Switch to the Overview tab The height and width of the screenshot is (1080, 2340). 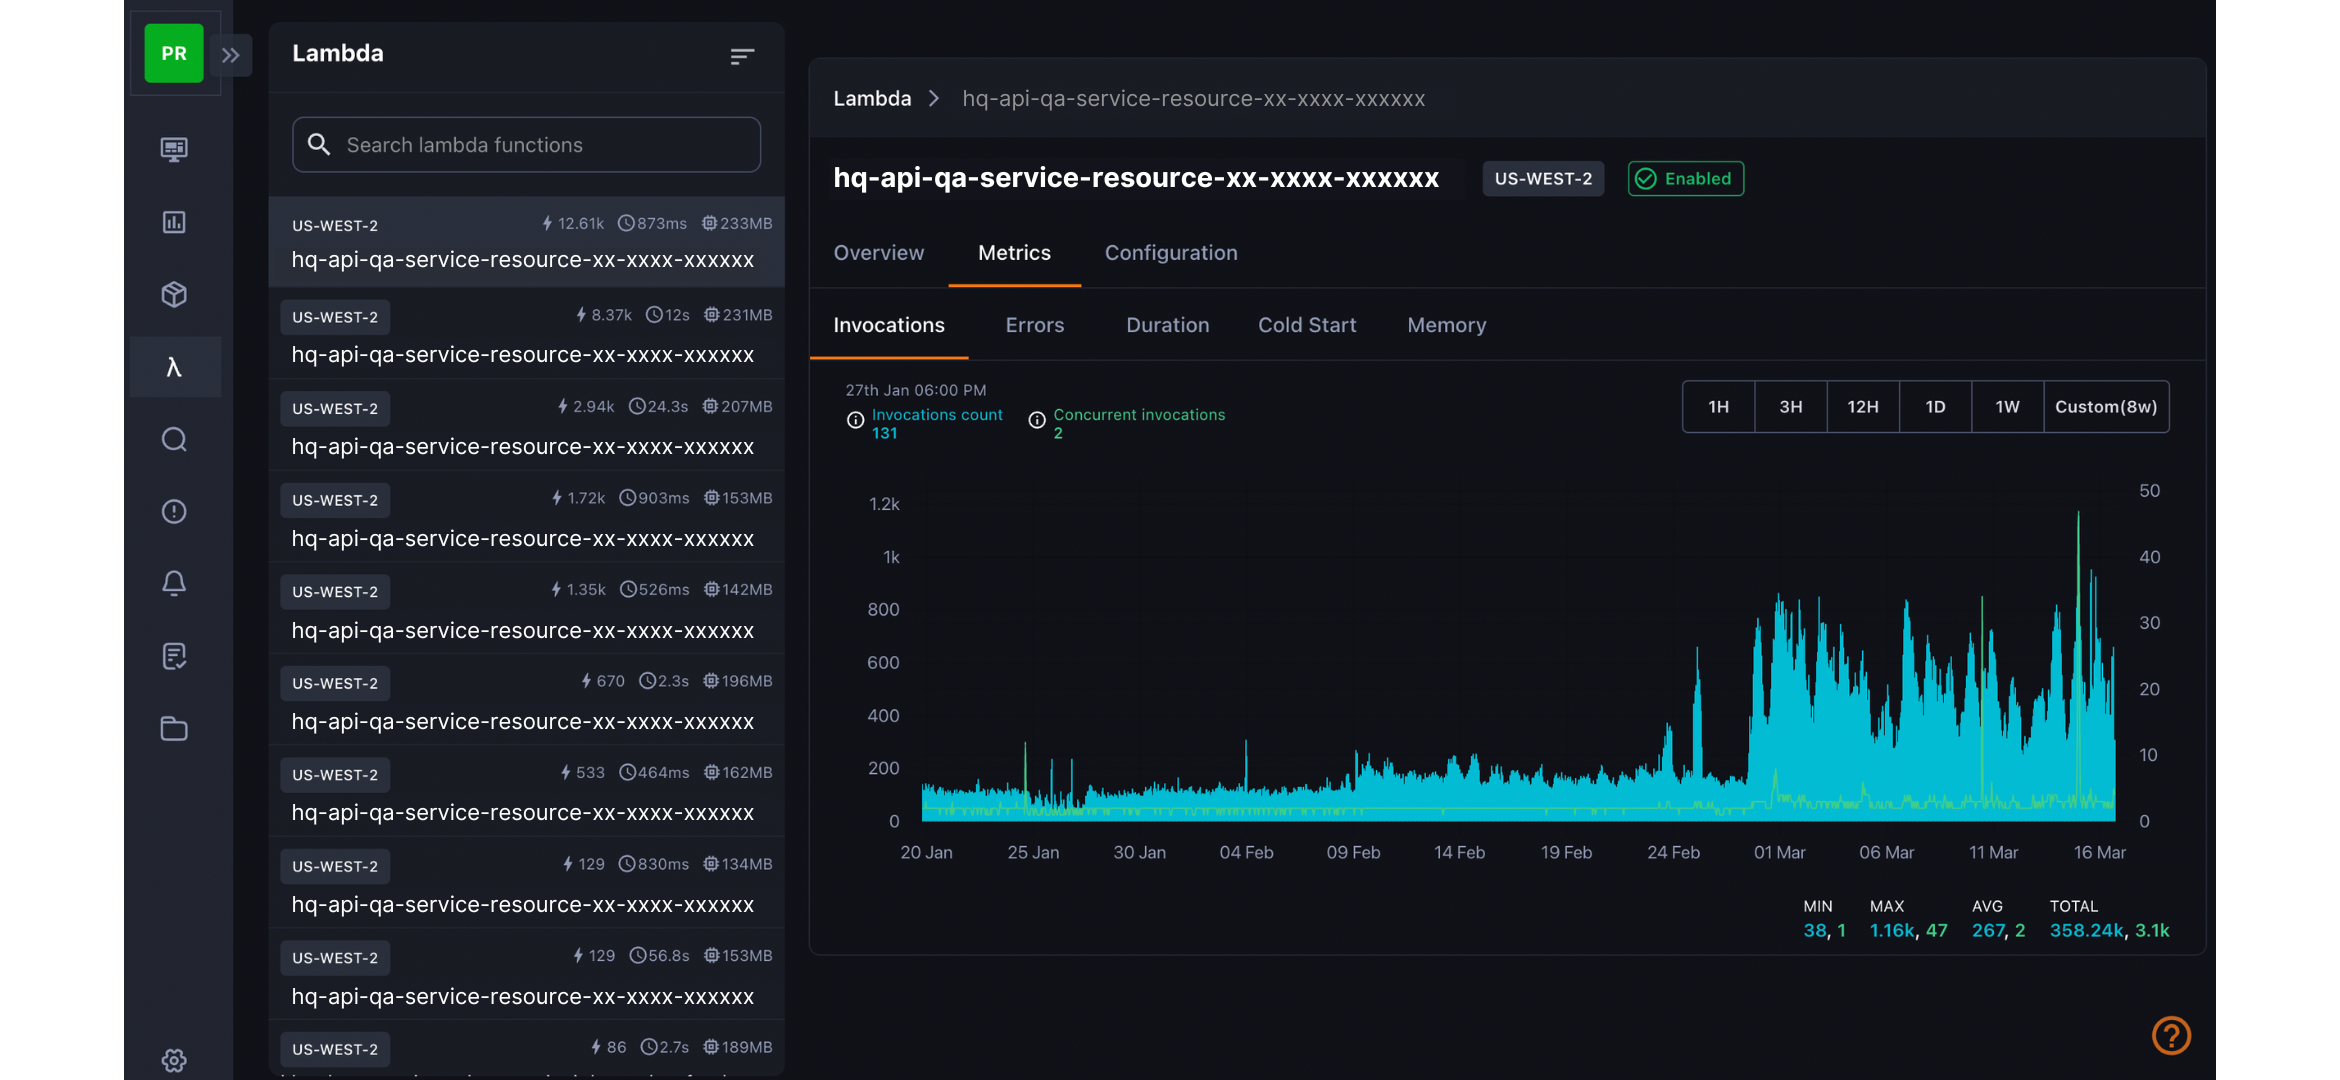click(x=879, y=253)
